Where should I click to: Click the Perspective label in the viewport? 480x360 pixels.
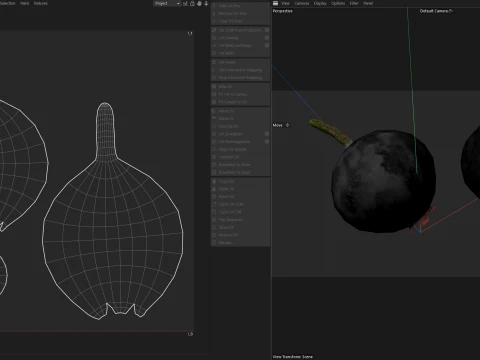coord(282,11)
